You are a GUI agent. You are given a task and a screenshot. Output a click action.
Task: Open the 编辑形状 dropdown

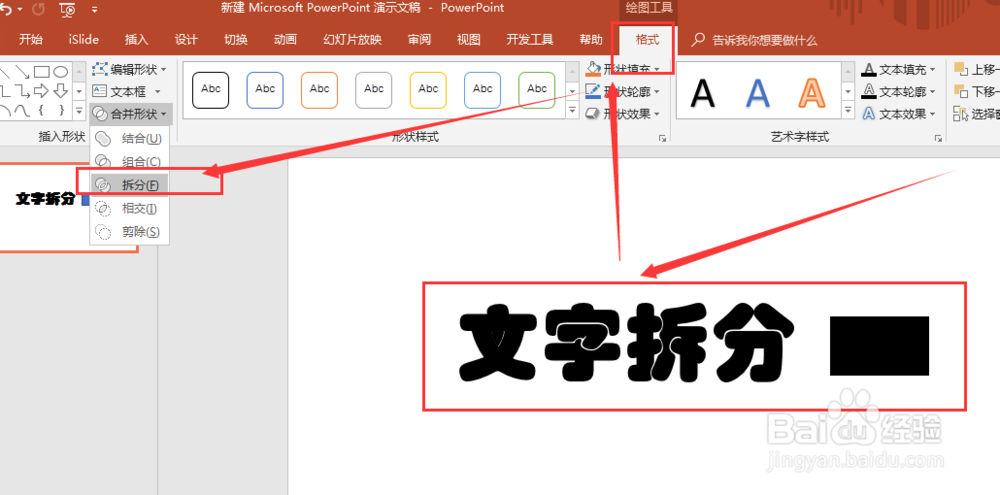click(129, 69)
